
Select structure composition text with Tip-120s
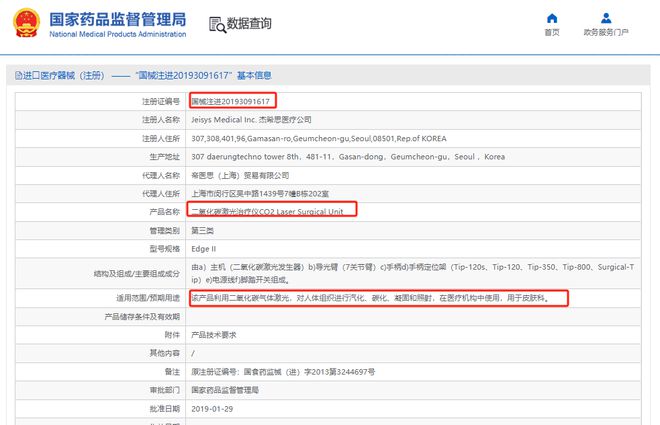(412, 273)
